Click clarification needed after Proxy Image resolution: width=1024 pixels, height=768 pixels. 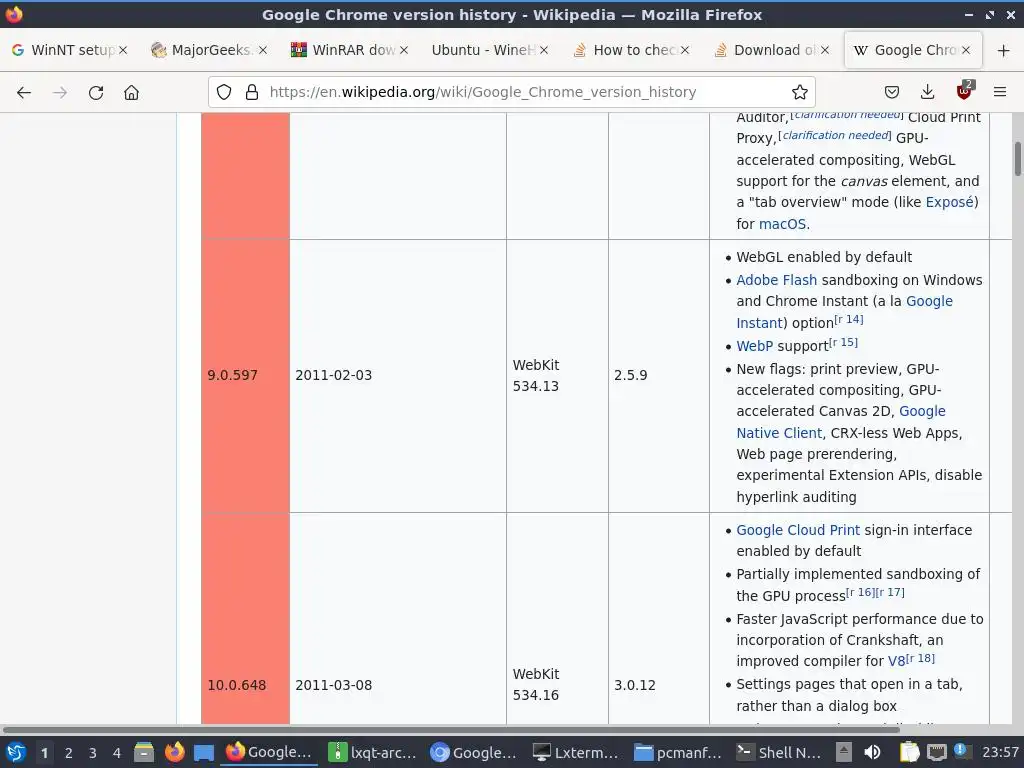pos(835,135)
